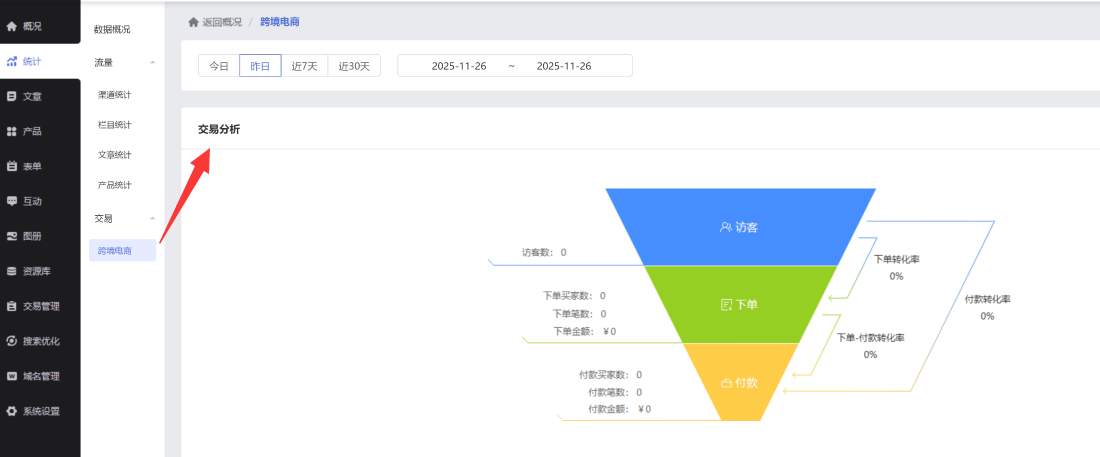This screenshot has height=457, width=1100.
Task: Collapse the 交易 submenu section
Action: tap(152, 218)
